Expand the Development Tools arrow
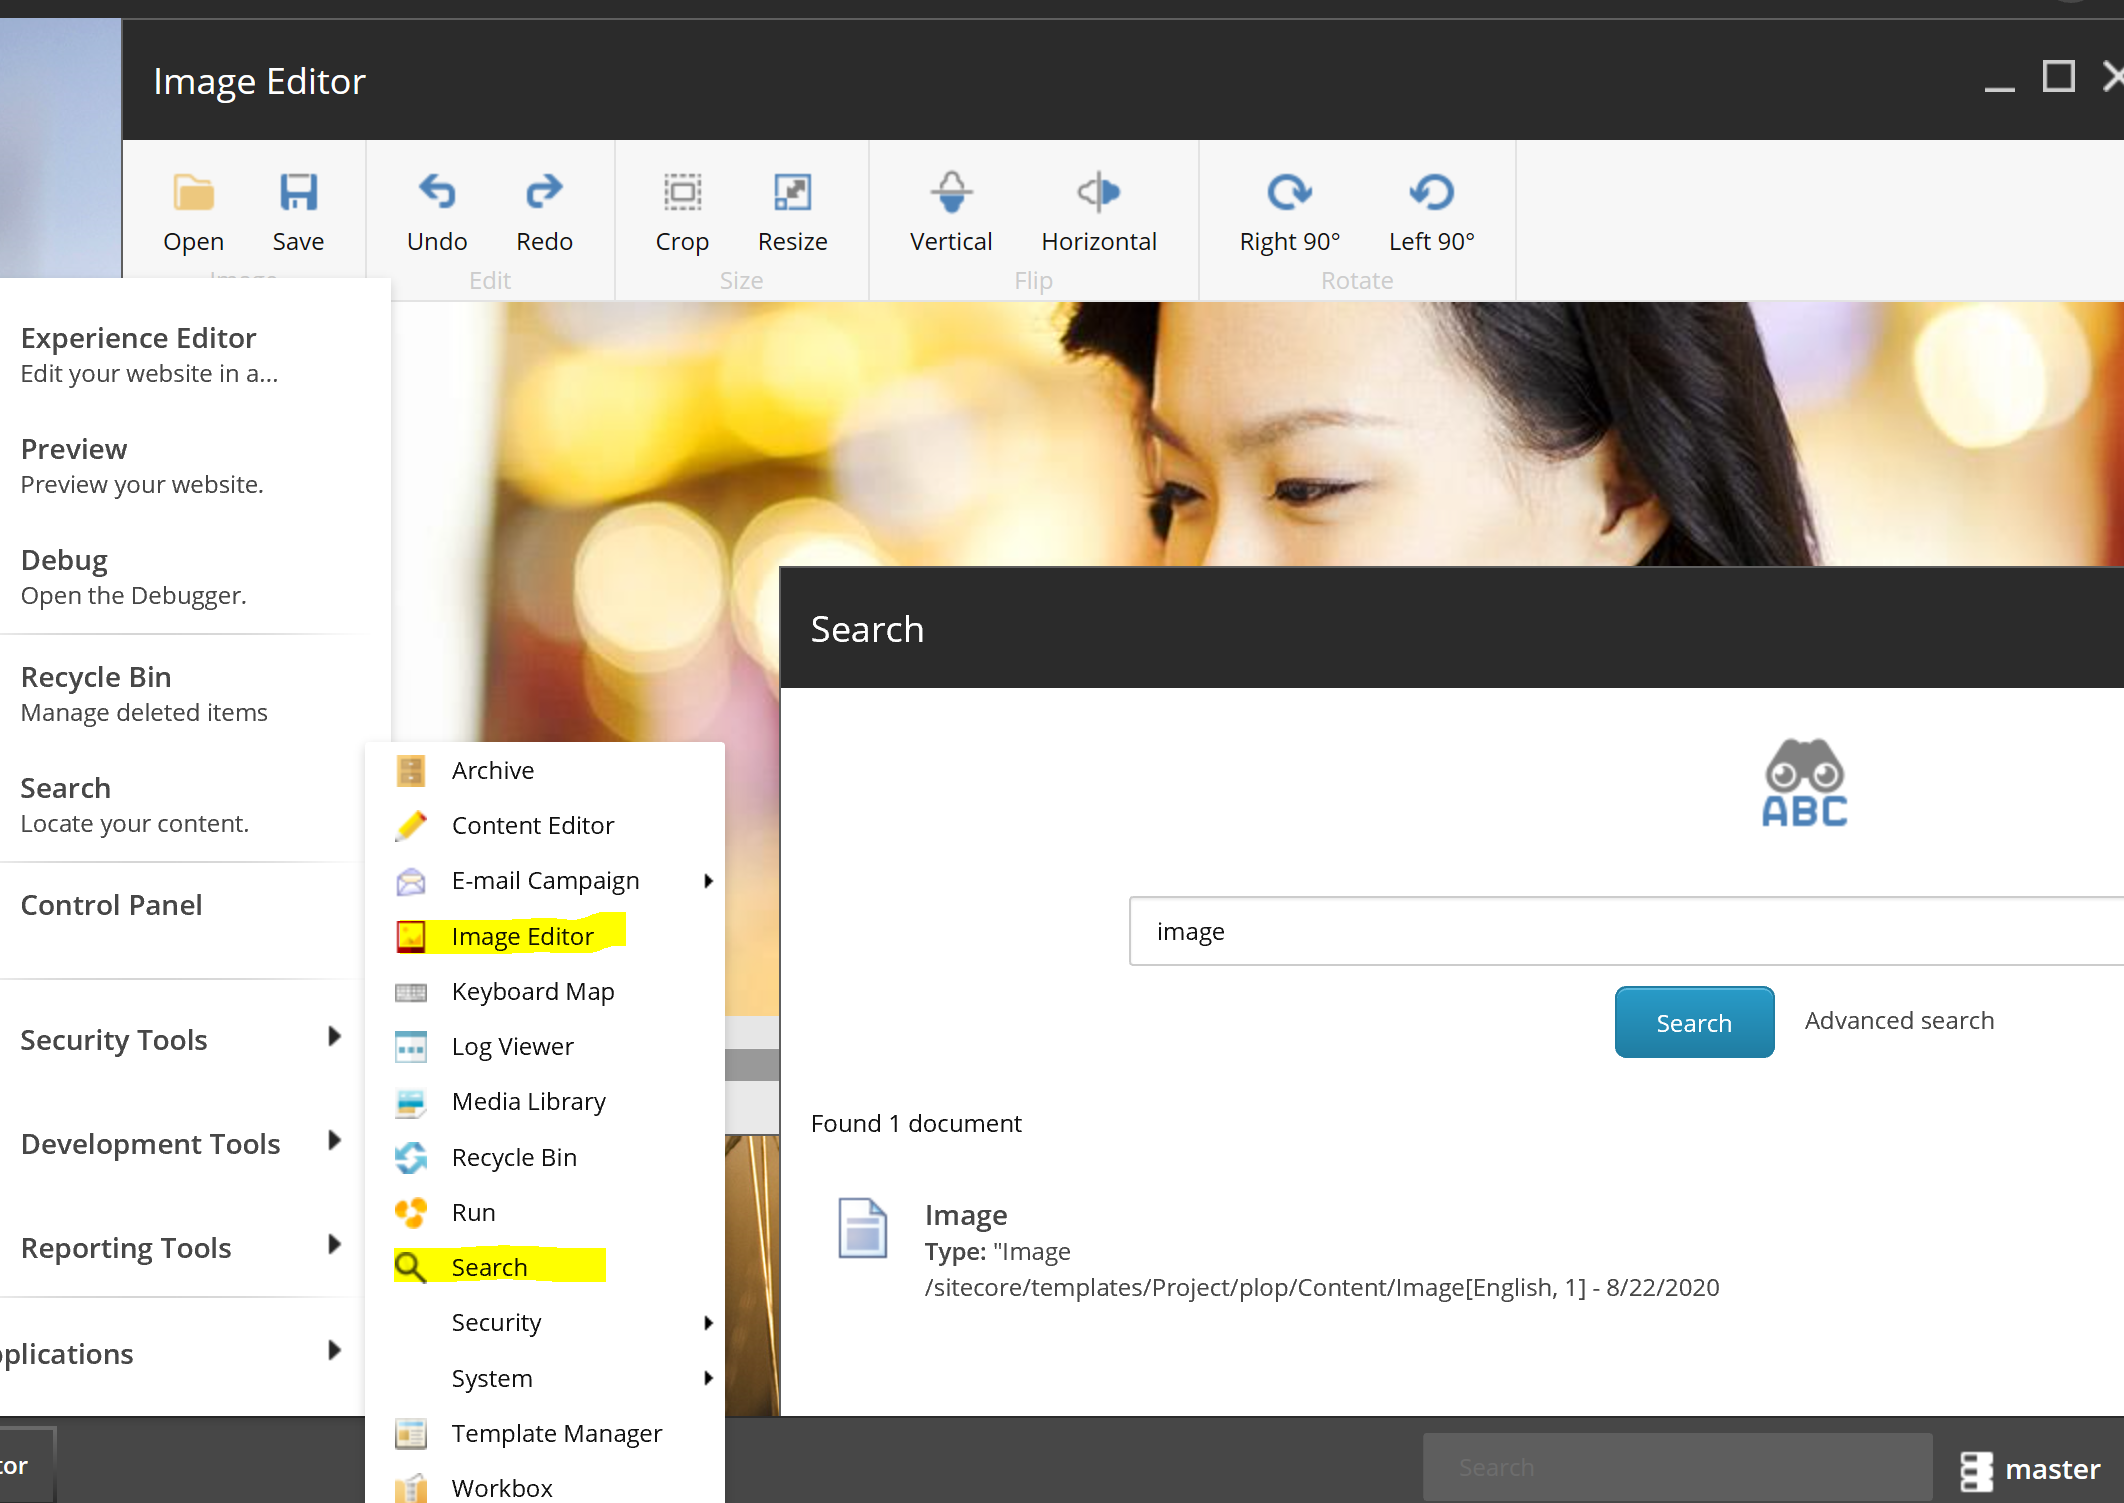Viewport: 2124px width, 1503px height. [335, 1140]
